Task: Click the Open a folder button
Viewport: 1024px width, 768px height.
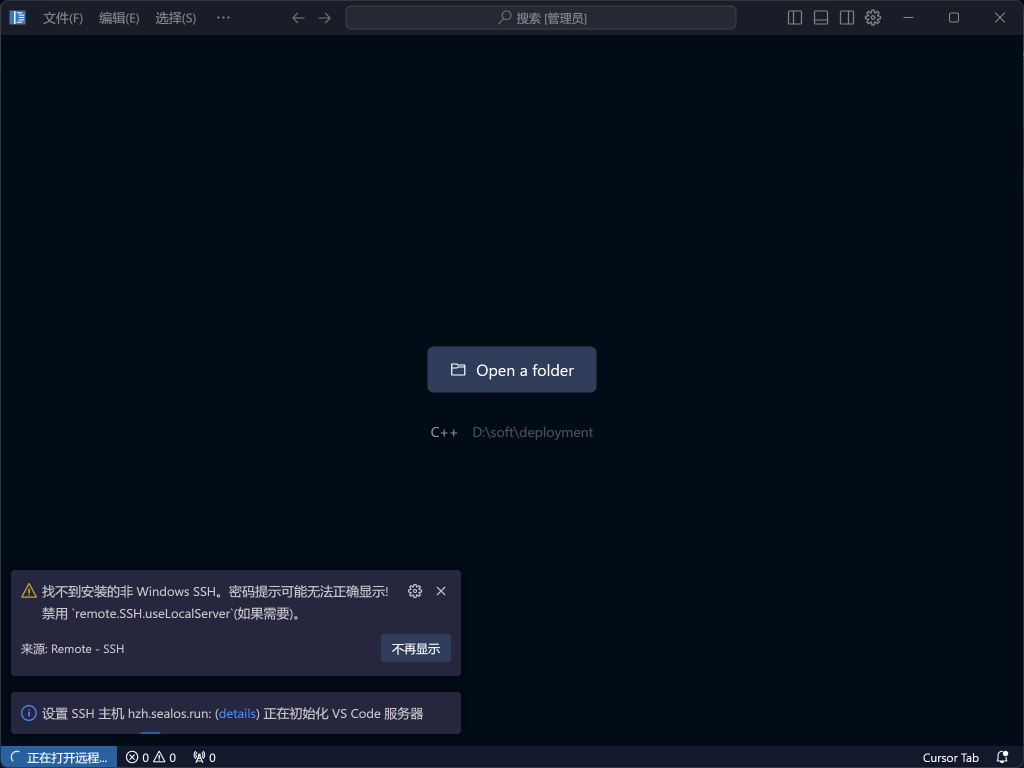Action: click(511, 369)
